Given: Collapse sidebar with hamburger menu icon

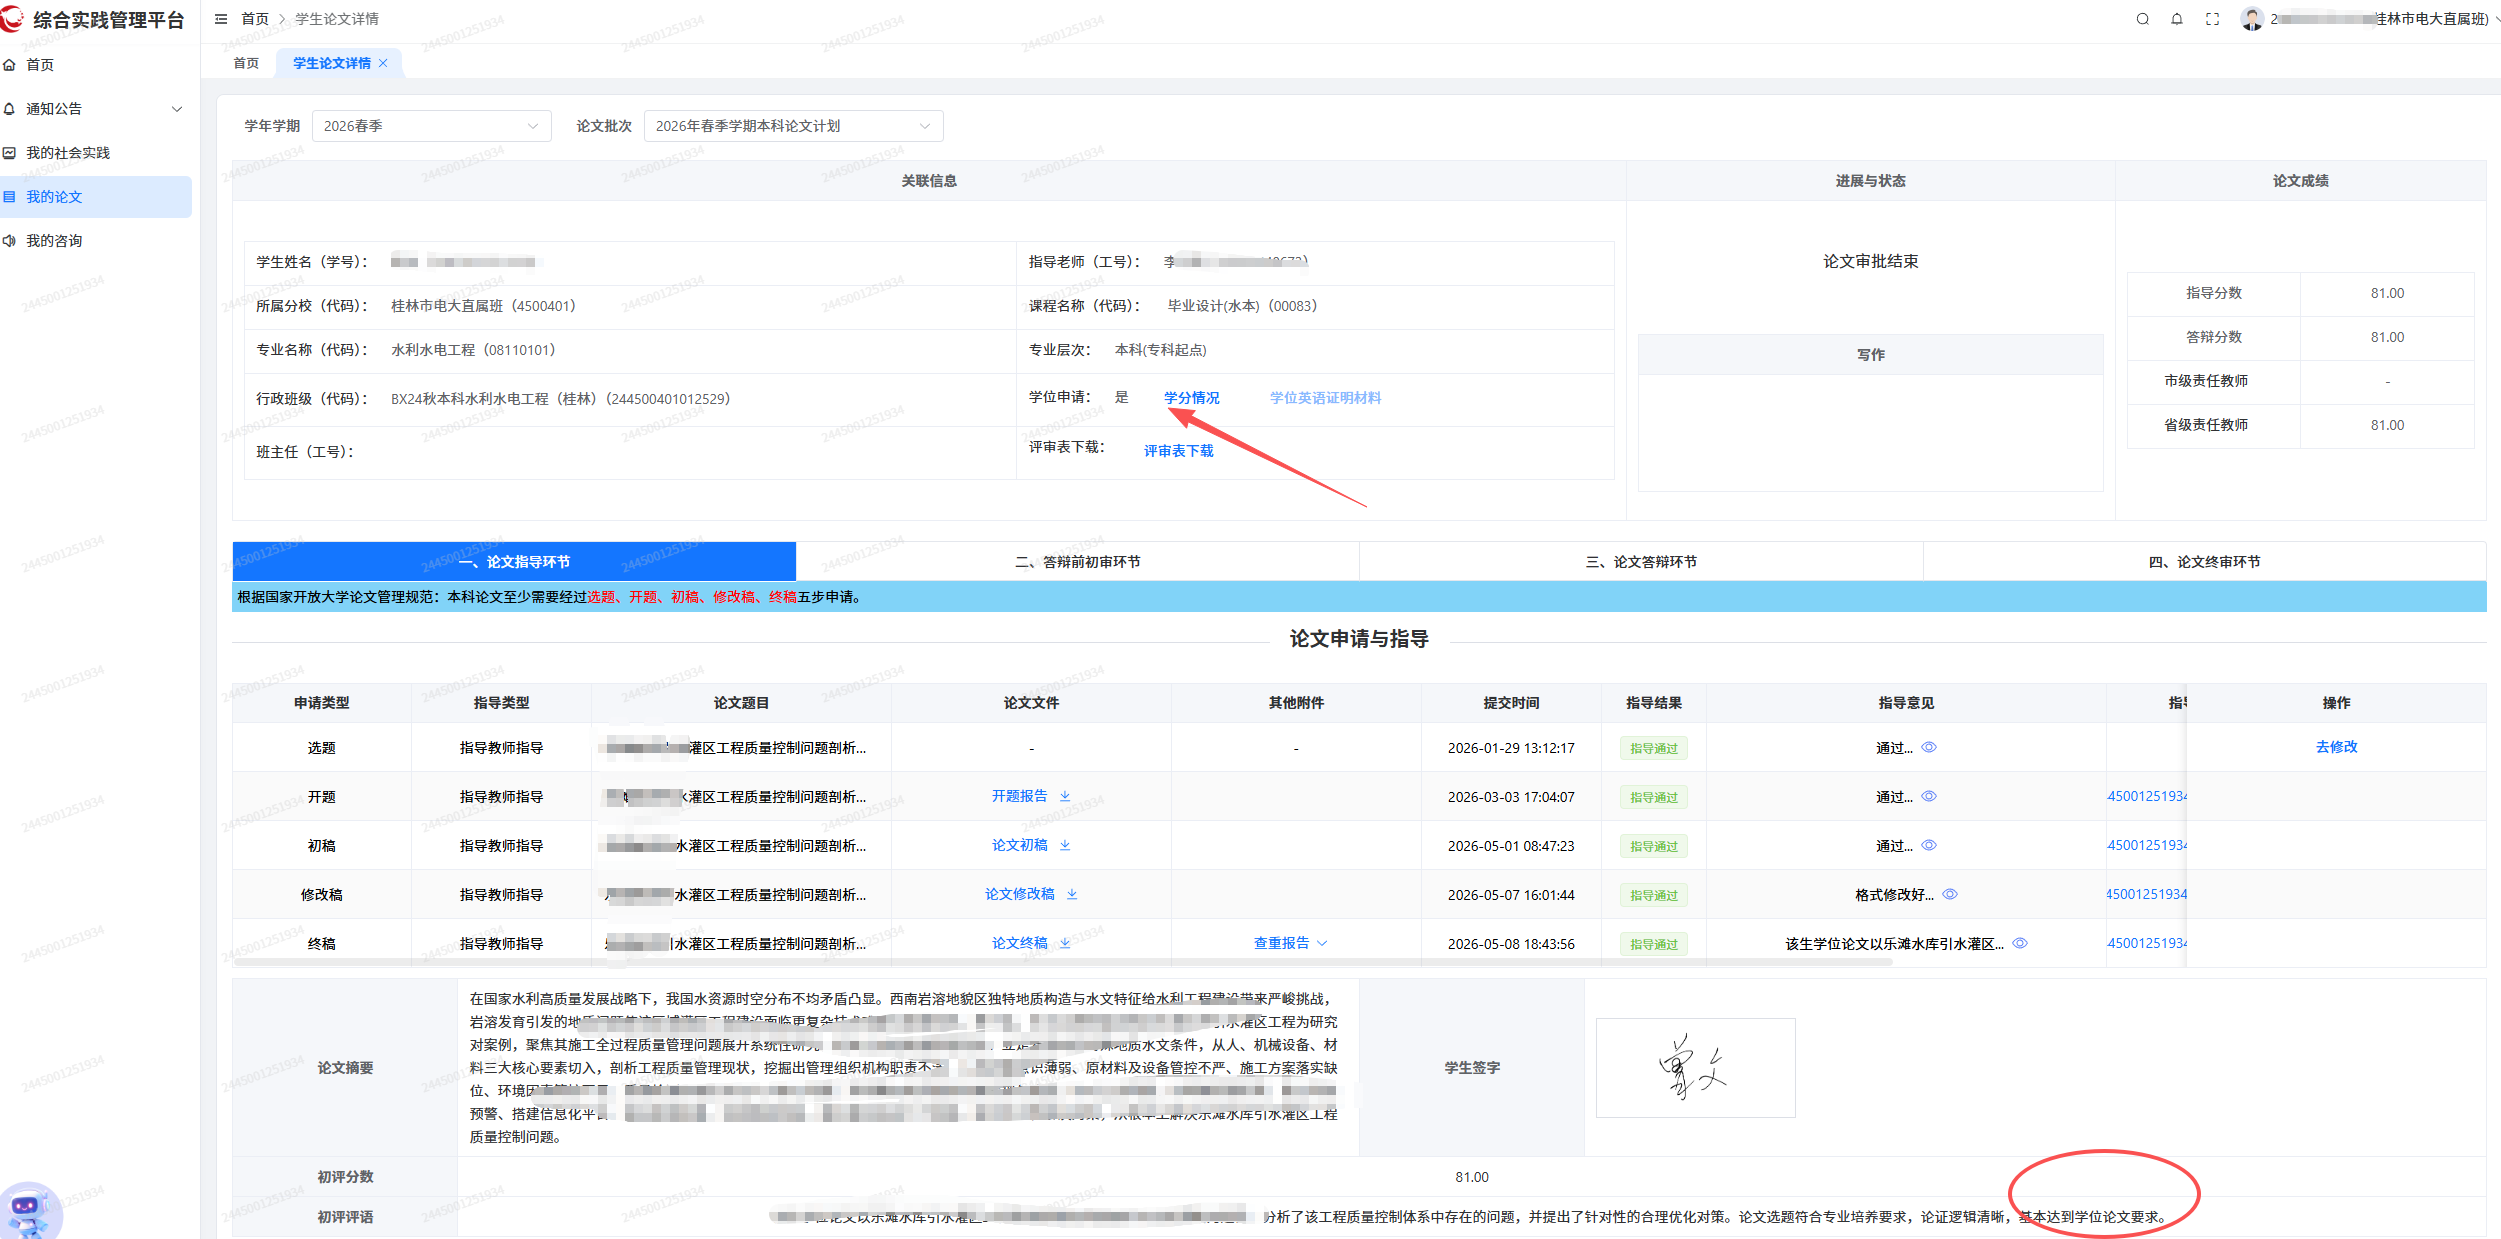Looking at the screenshot, I should [221, 19].
